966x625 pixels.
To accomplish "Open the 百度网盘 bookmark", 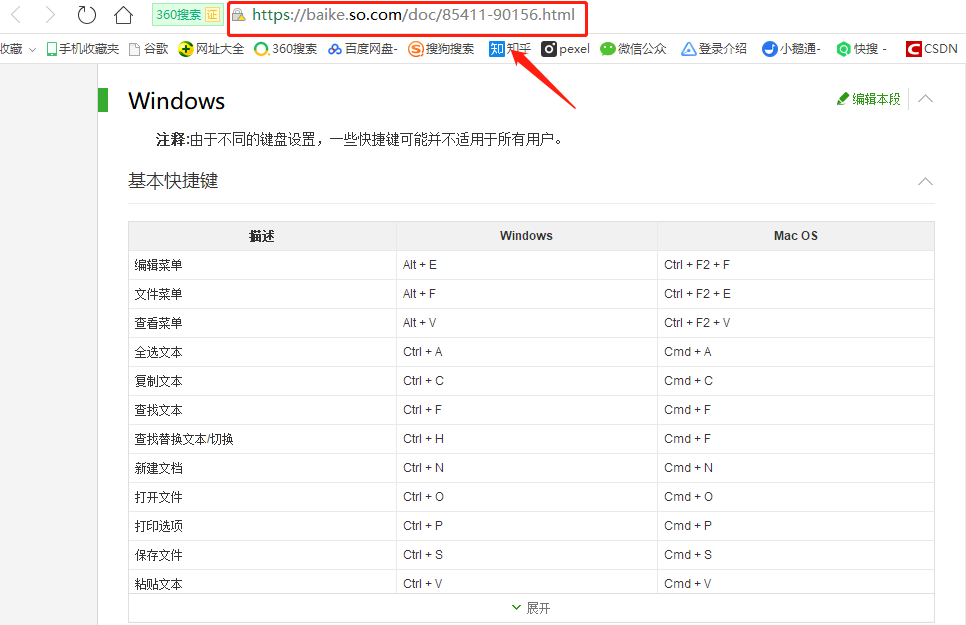I will [363, 49].
